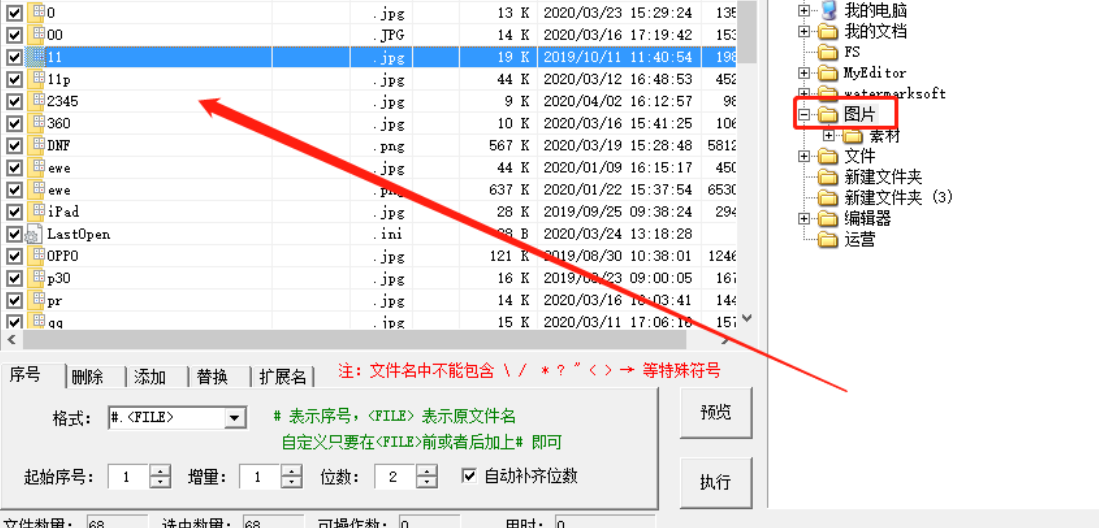Click the file icon beside 00.JPG
Screen dimensions: 1099x528
point(36,35)
